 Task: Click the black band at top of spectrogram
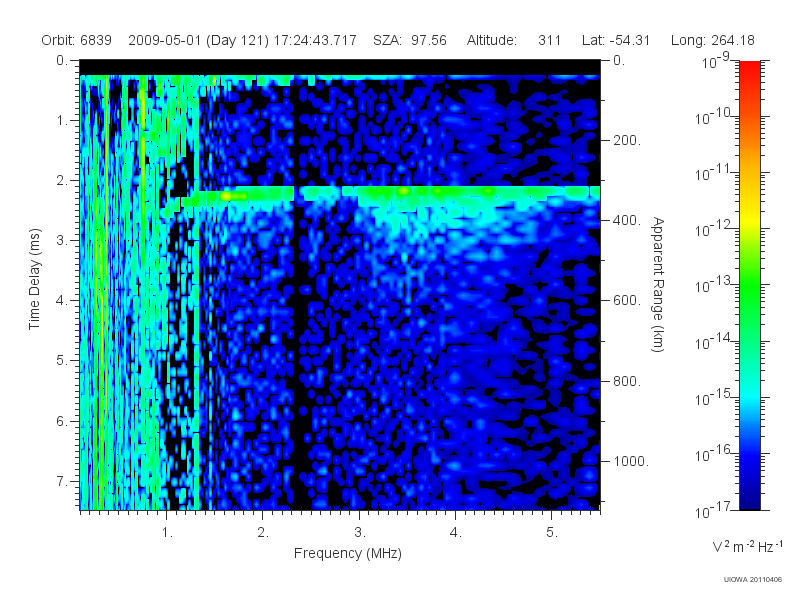point(340,68)
